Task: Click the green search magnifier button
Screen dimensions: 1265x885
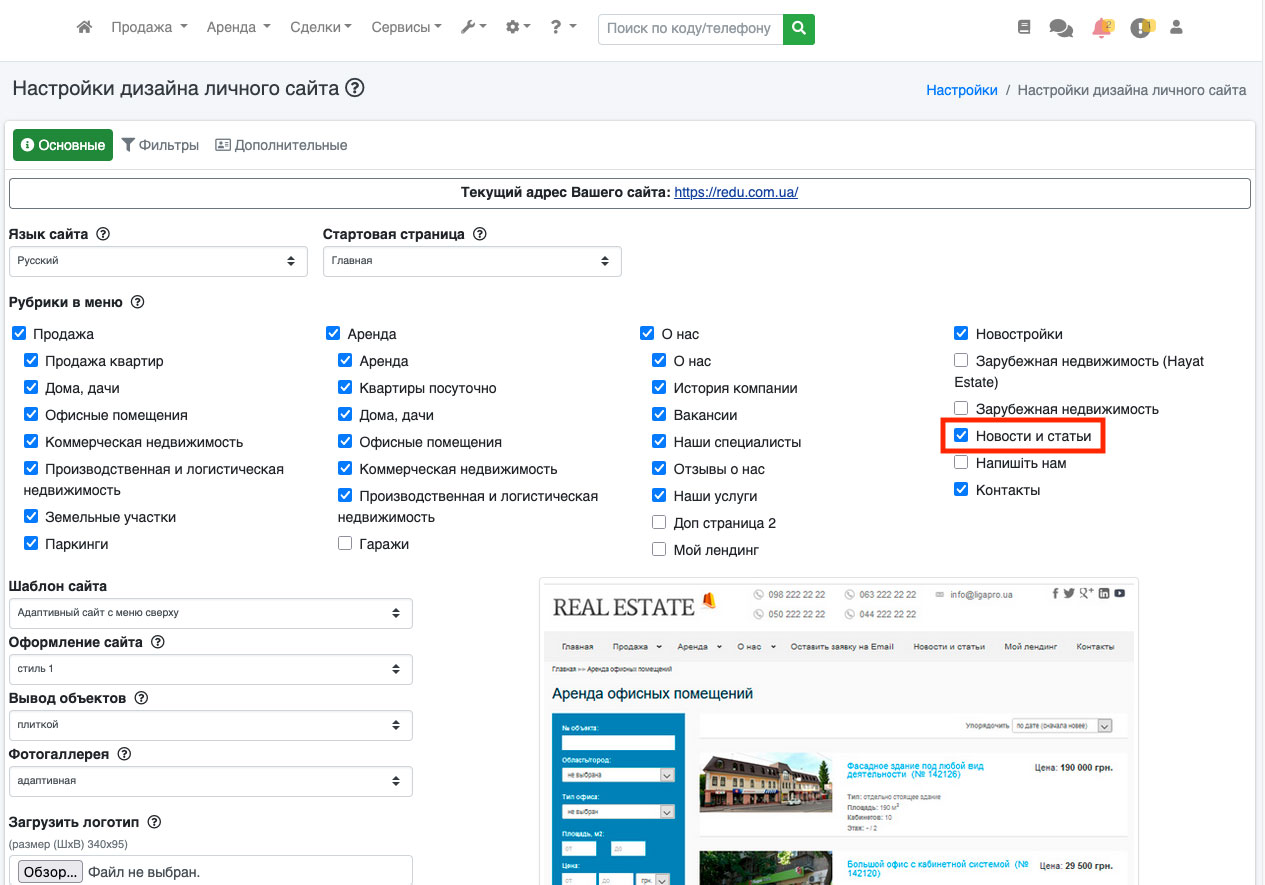Action: click(x=798, y=29)
